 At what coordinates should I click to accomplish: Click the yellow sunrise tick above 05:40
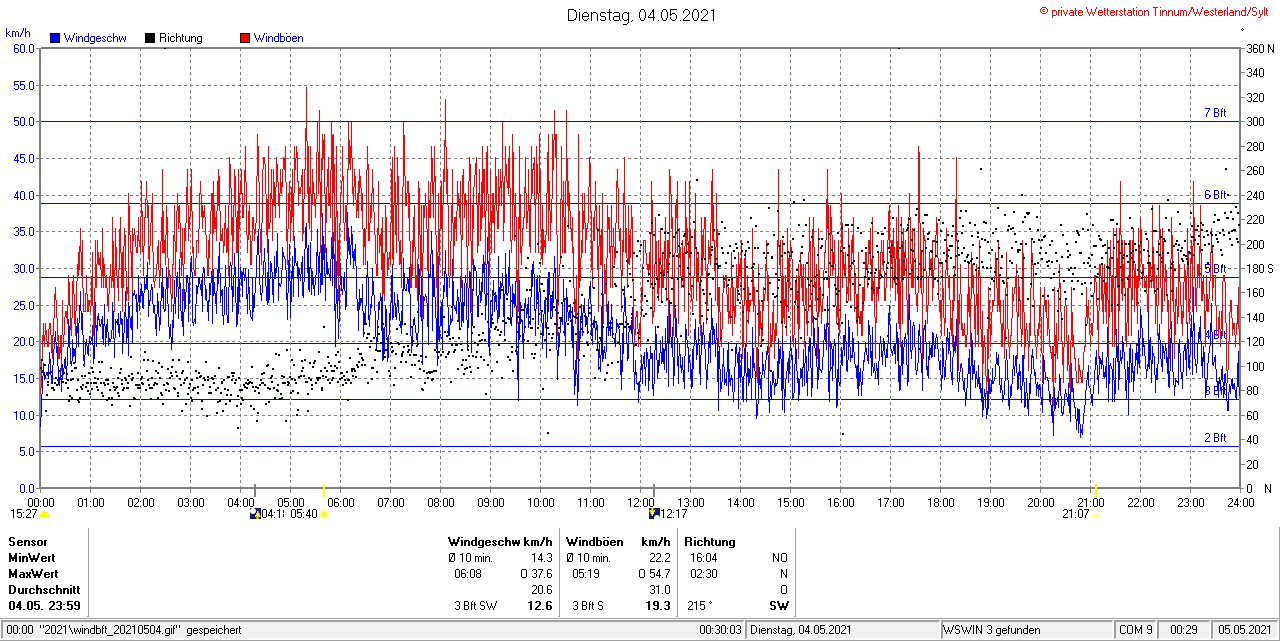pyautogui.click(x=324, y=489)
